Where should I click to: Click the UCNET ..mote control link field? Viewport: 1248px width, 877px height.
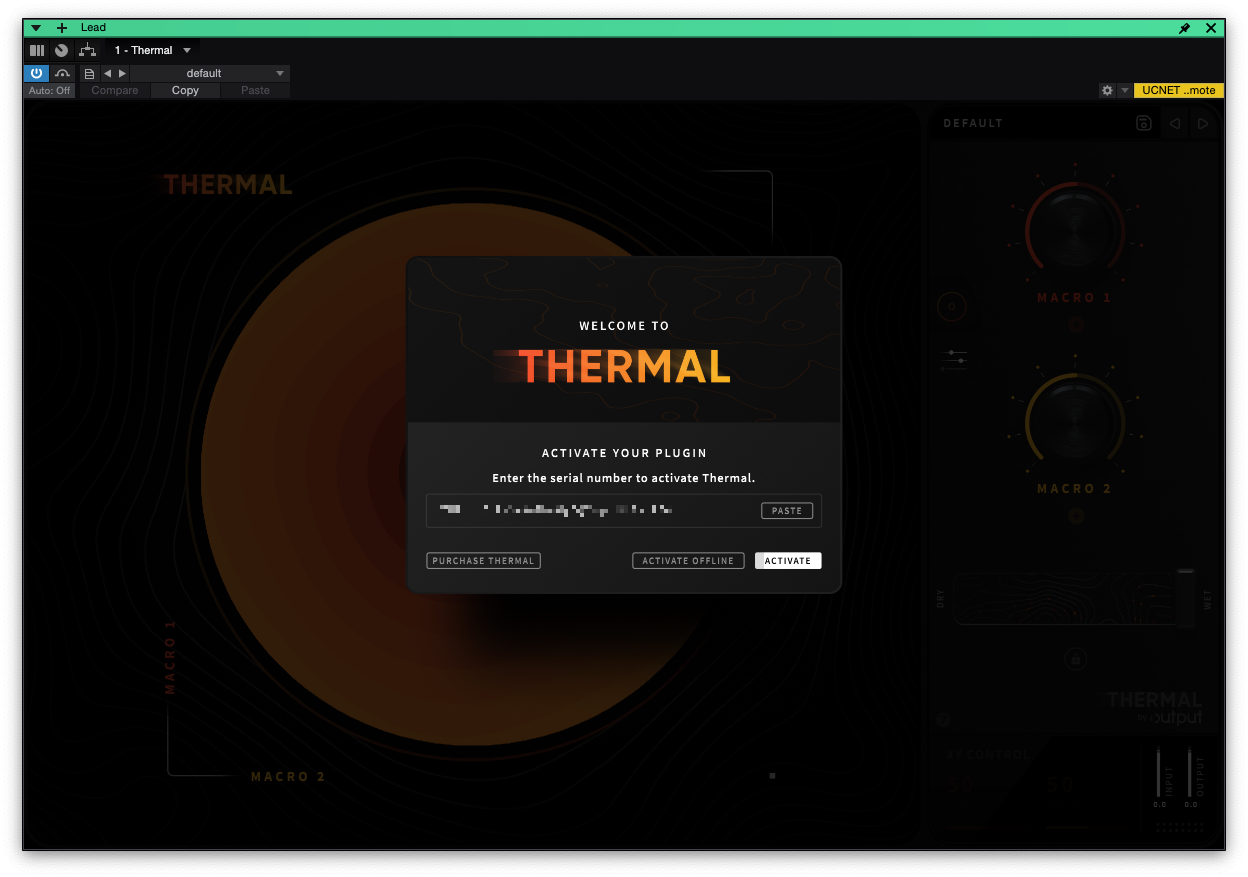click(1179, 90)
